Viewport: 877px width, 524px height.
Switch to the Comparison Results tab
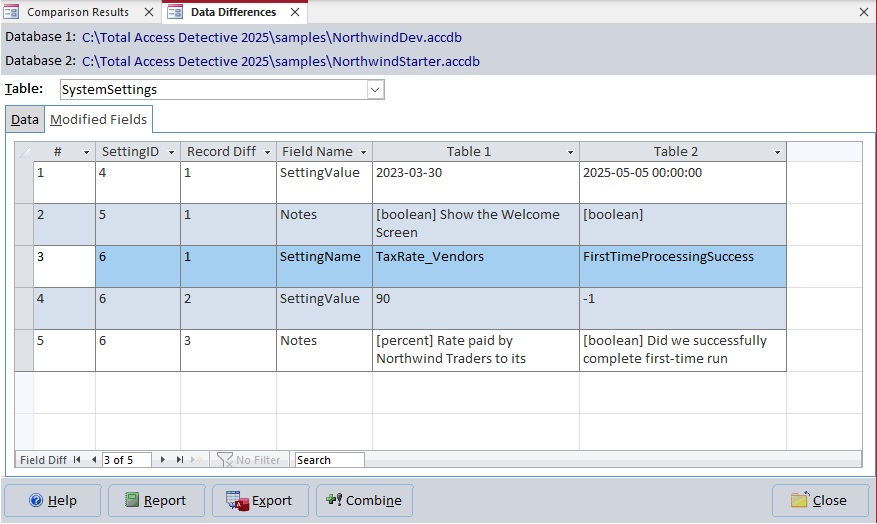coord(77,12)
